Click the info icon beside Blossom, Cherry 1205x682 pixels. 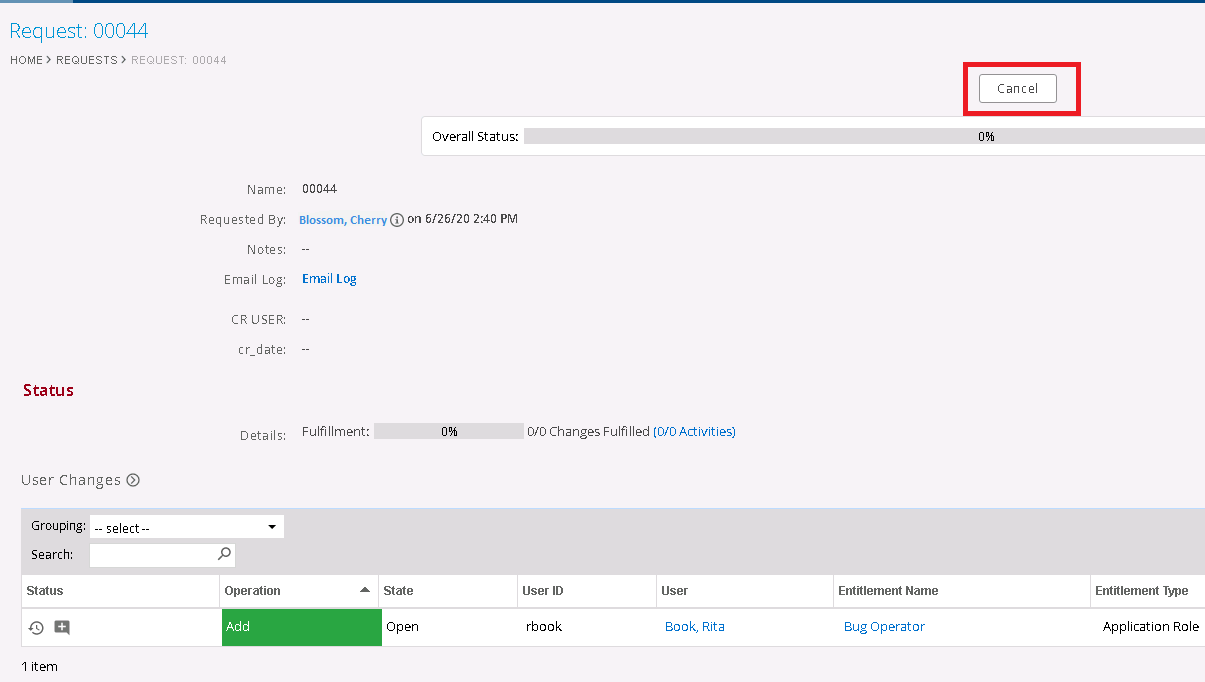click(397, 220)
